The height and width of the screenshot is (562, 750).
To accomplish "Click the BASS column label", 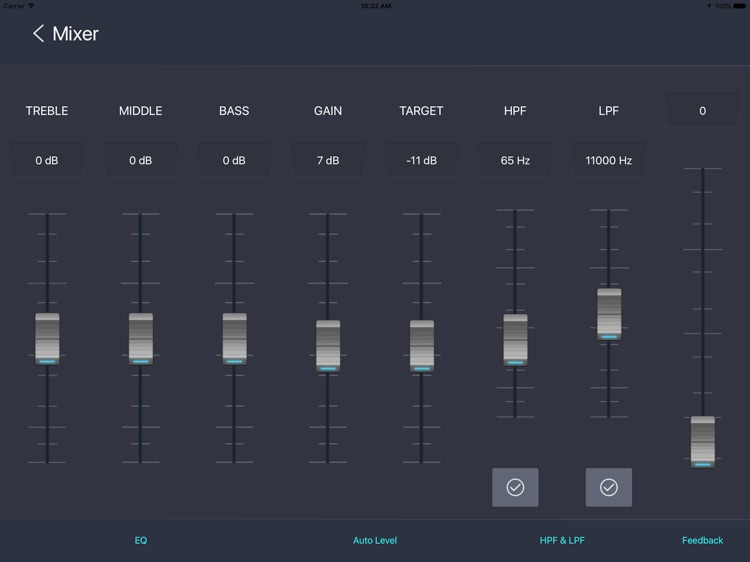I will click(x=234, y=111).
